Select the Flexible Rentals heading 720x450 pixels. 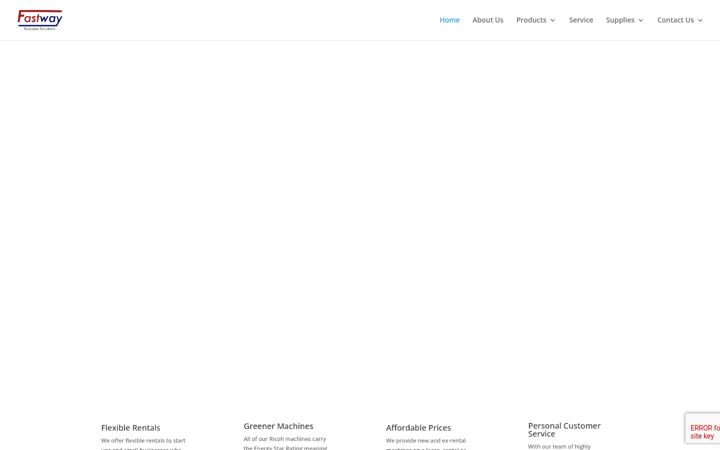coord(130,428)
